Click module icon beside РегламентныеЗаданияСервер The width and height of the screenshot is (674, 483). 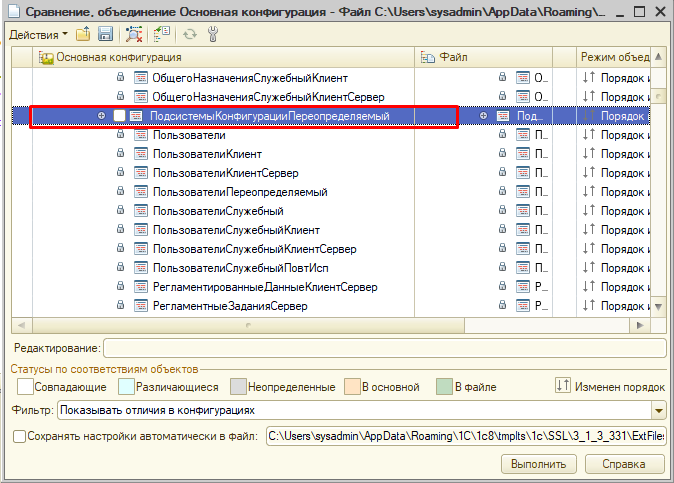141,306
